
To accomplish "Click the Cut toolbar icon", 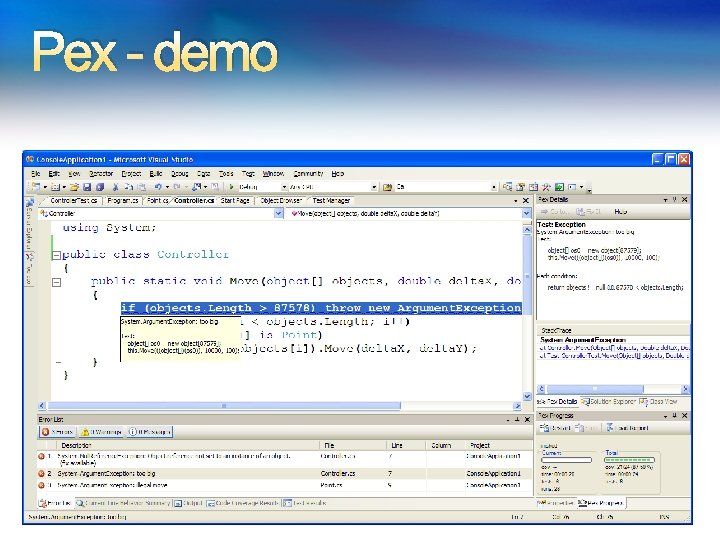I will click(115, 187).
